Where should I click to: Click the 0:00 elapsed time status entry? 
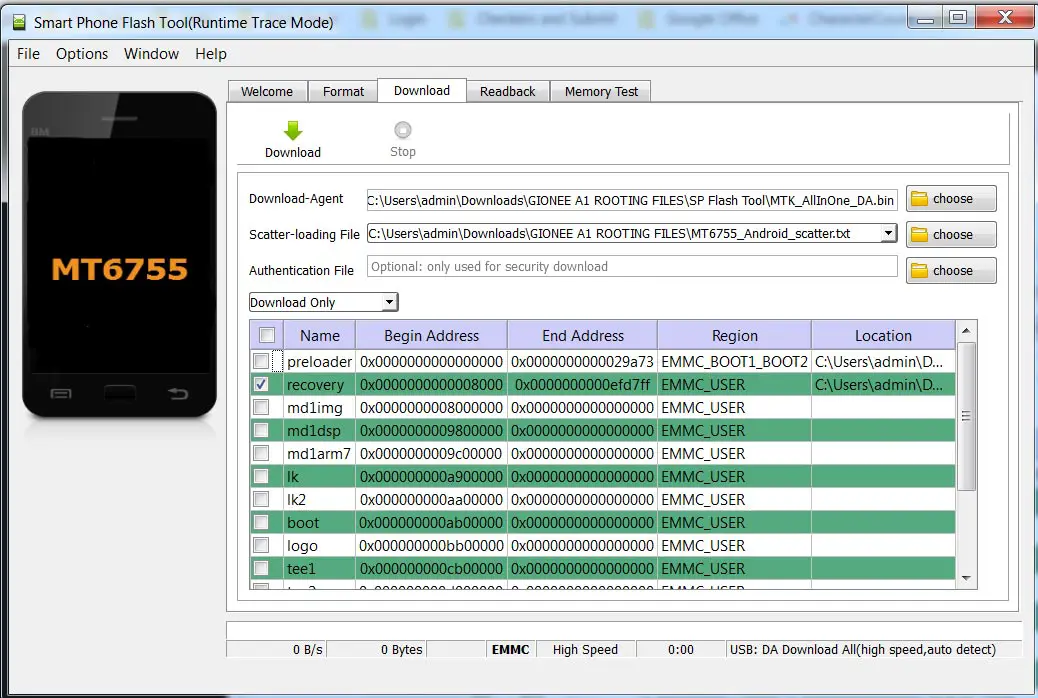pos(681,650)
